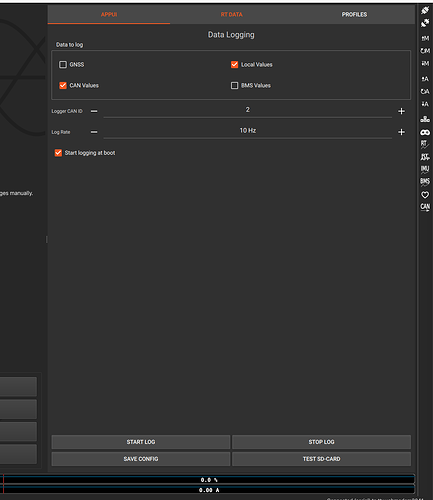Screen dimensions: 433x500
Task: Toggle the CAN forwarding icon
Action: coord(425,207)
